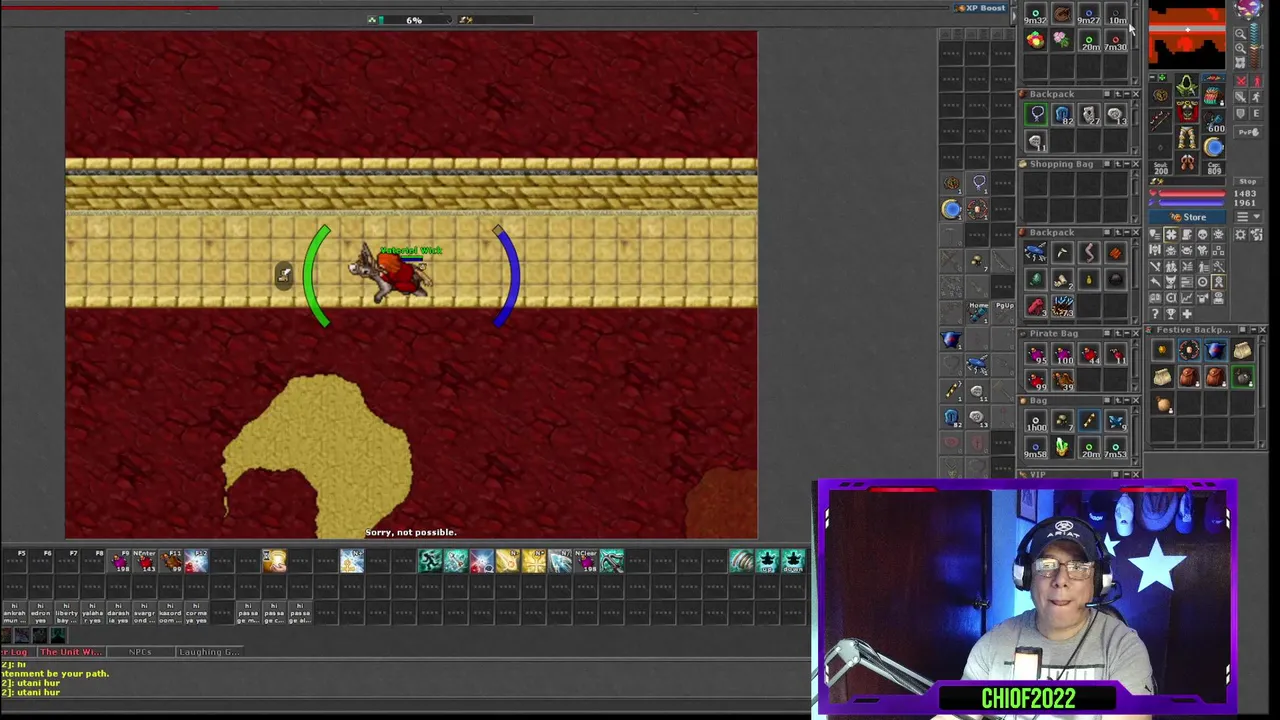Image resolution: width=1280 pixels, height=720 pixels.
Task: Click the Home hotkey slot in the side bar
Action: (x=978, y=312)
